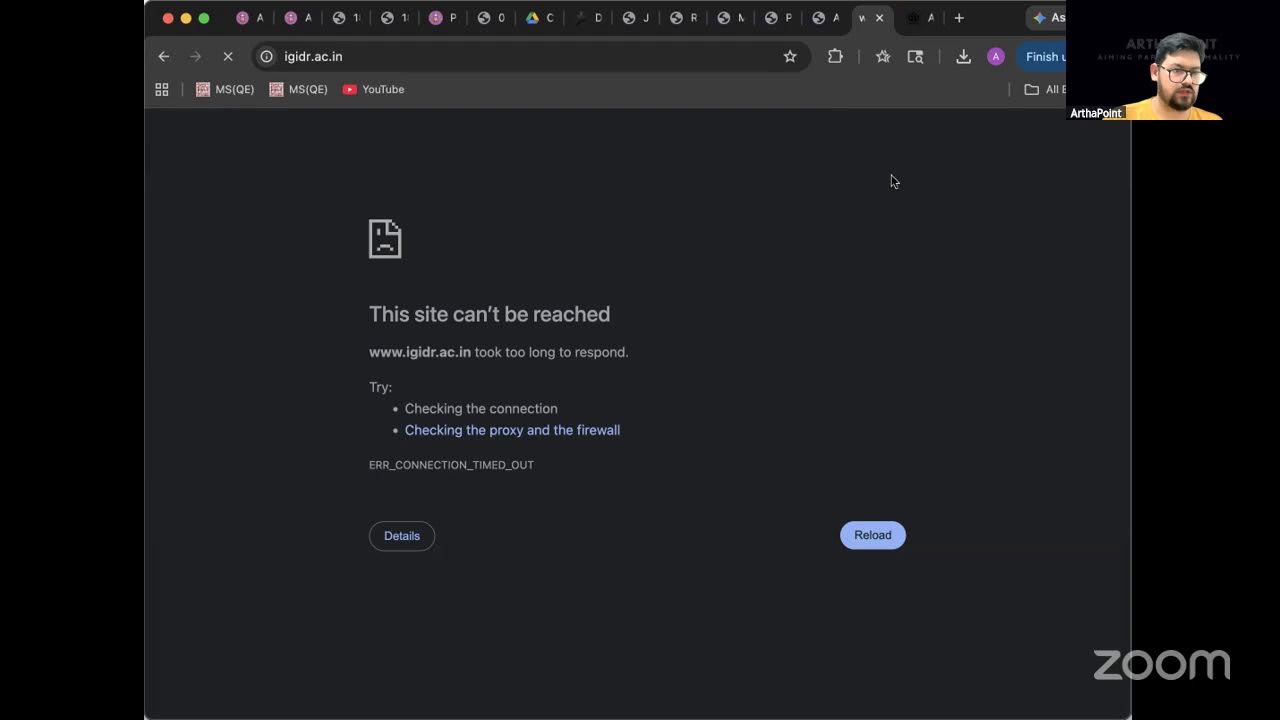
Task: Click the forward navigation arrow
Action: [x=196, y=57]
